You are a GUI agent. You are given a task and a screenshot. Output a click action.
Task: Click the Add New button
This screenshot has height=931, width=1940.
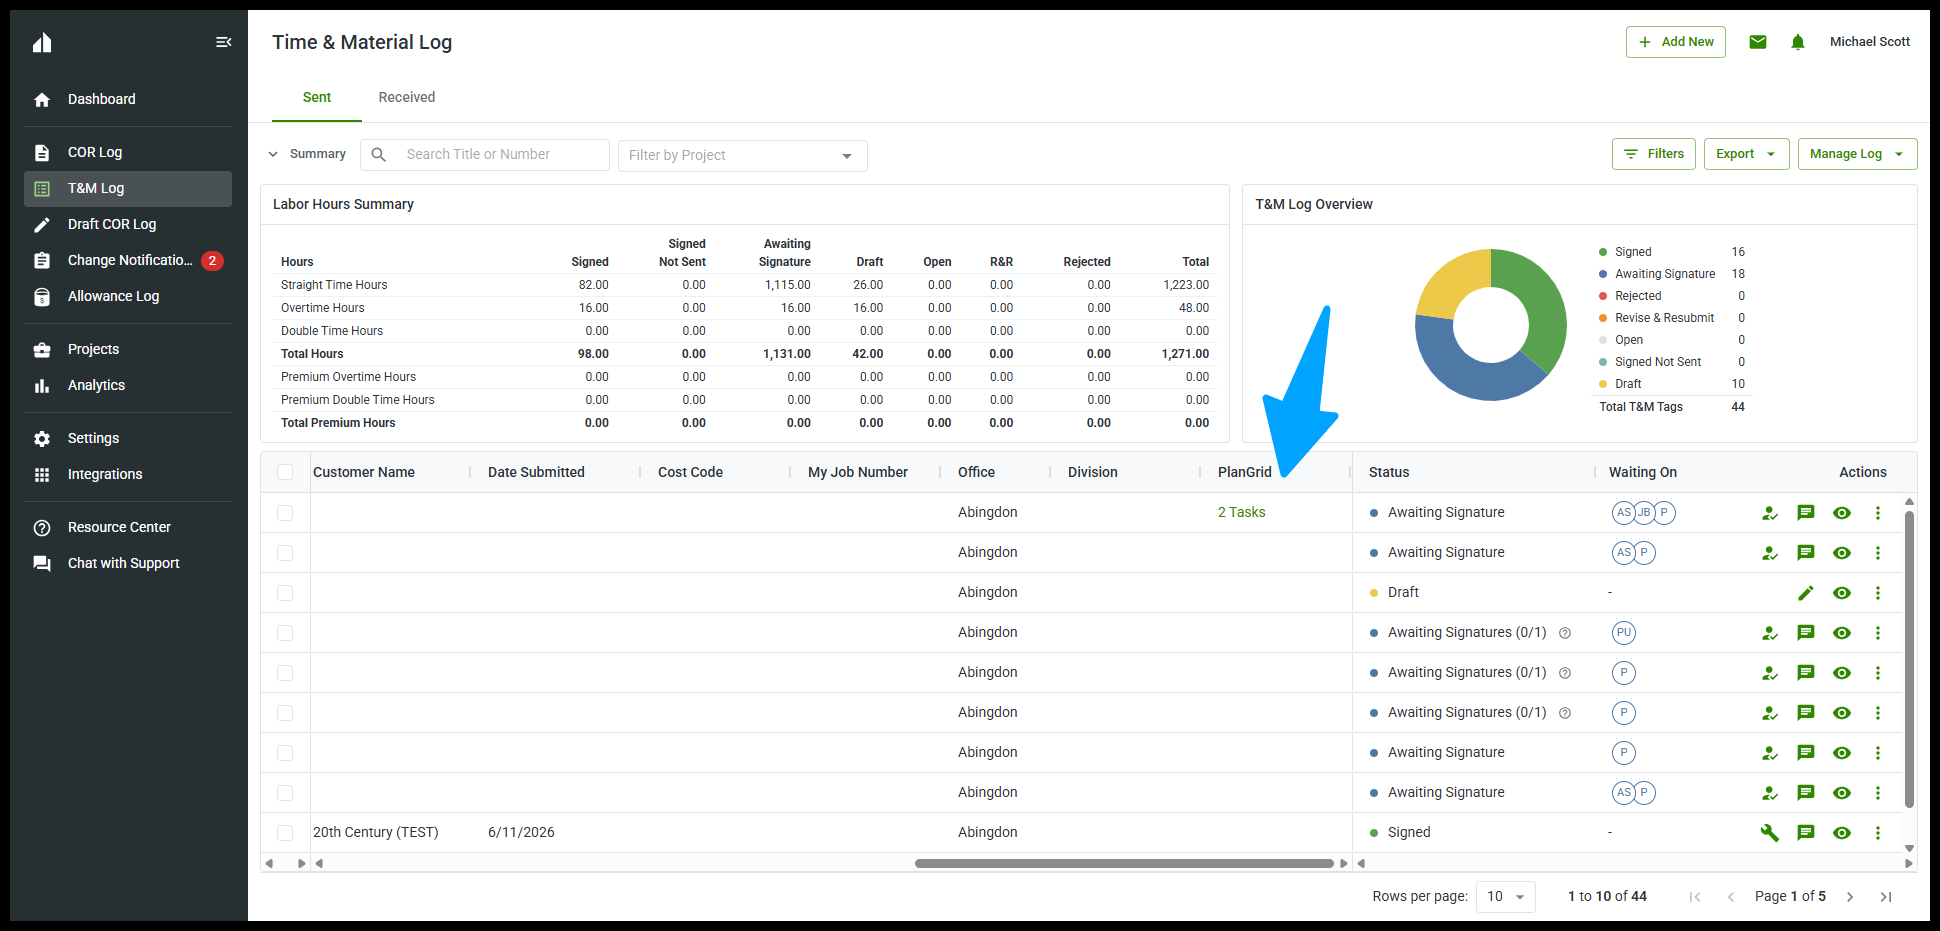tap(1675, 42)
